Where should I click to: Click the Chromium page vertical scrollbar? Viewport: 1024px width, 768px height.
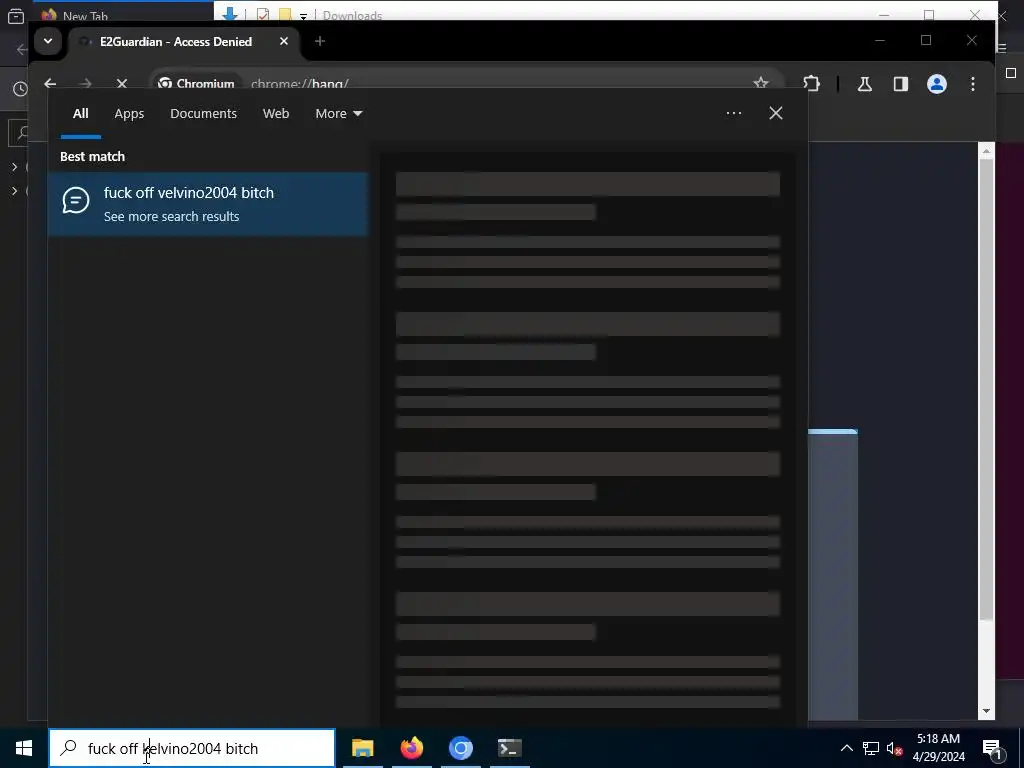coord(986,388)
